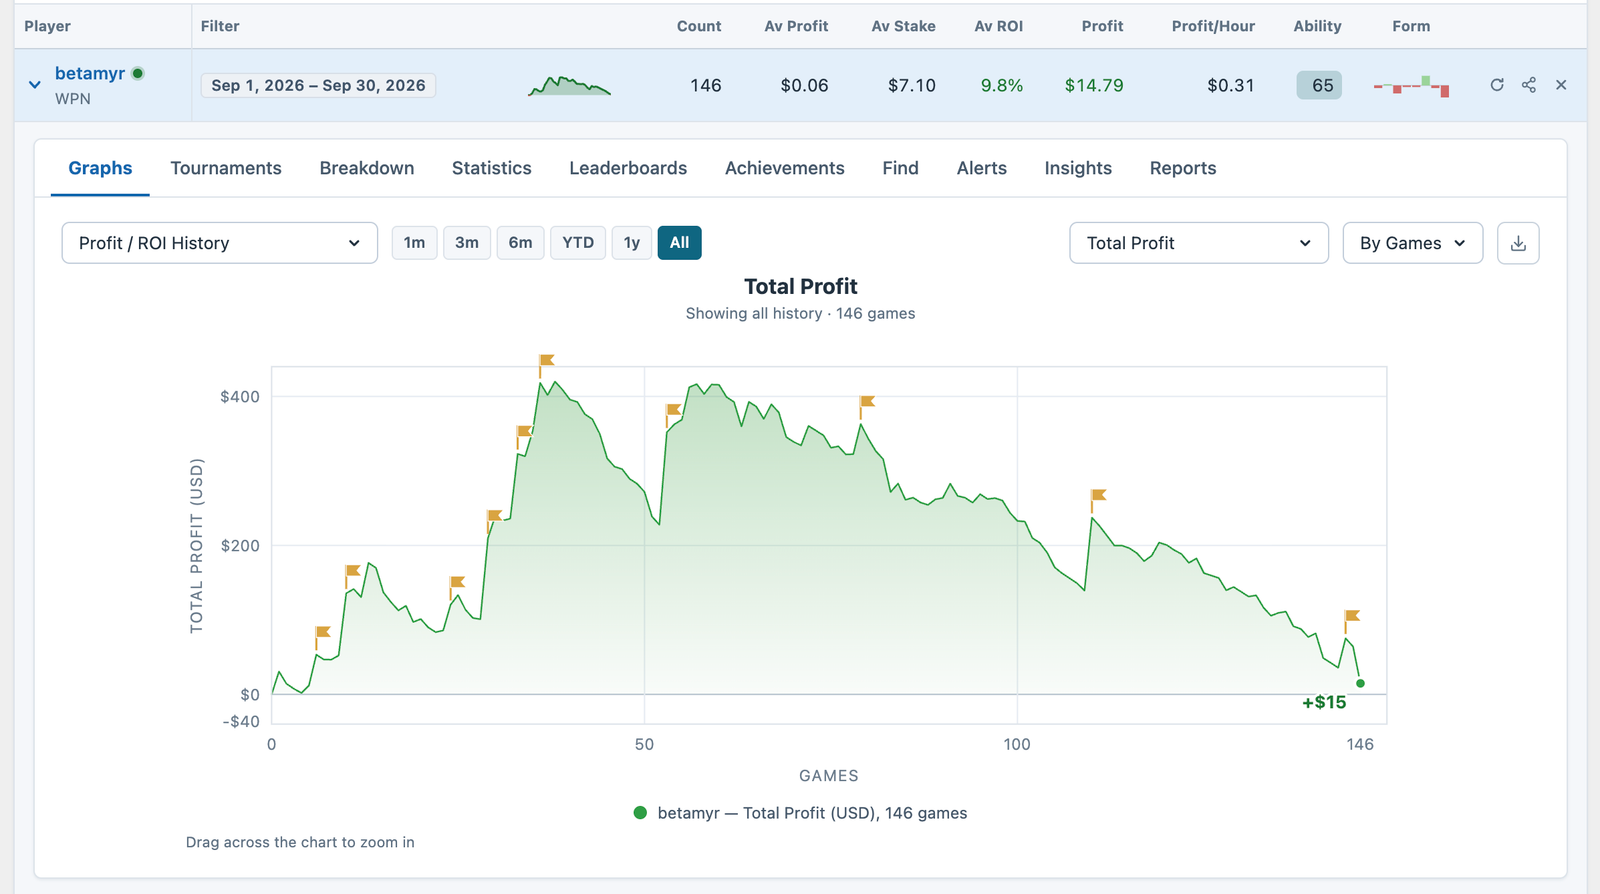
Task: Select the 1m time range
Action: pos(414,243)
